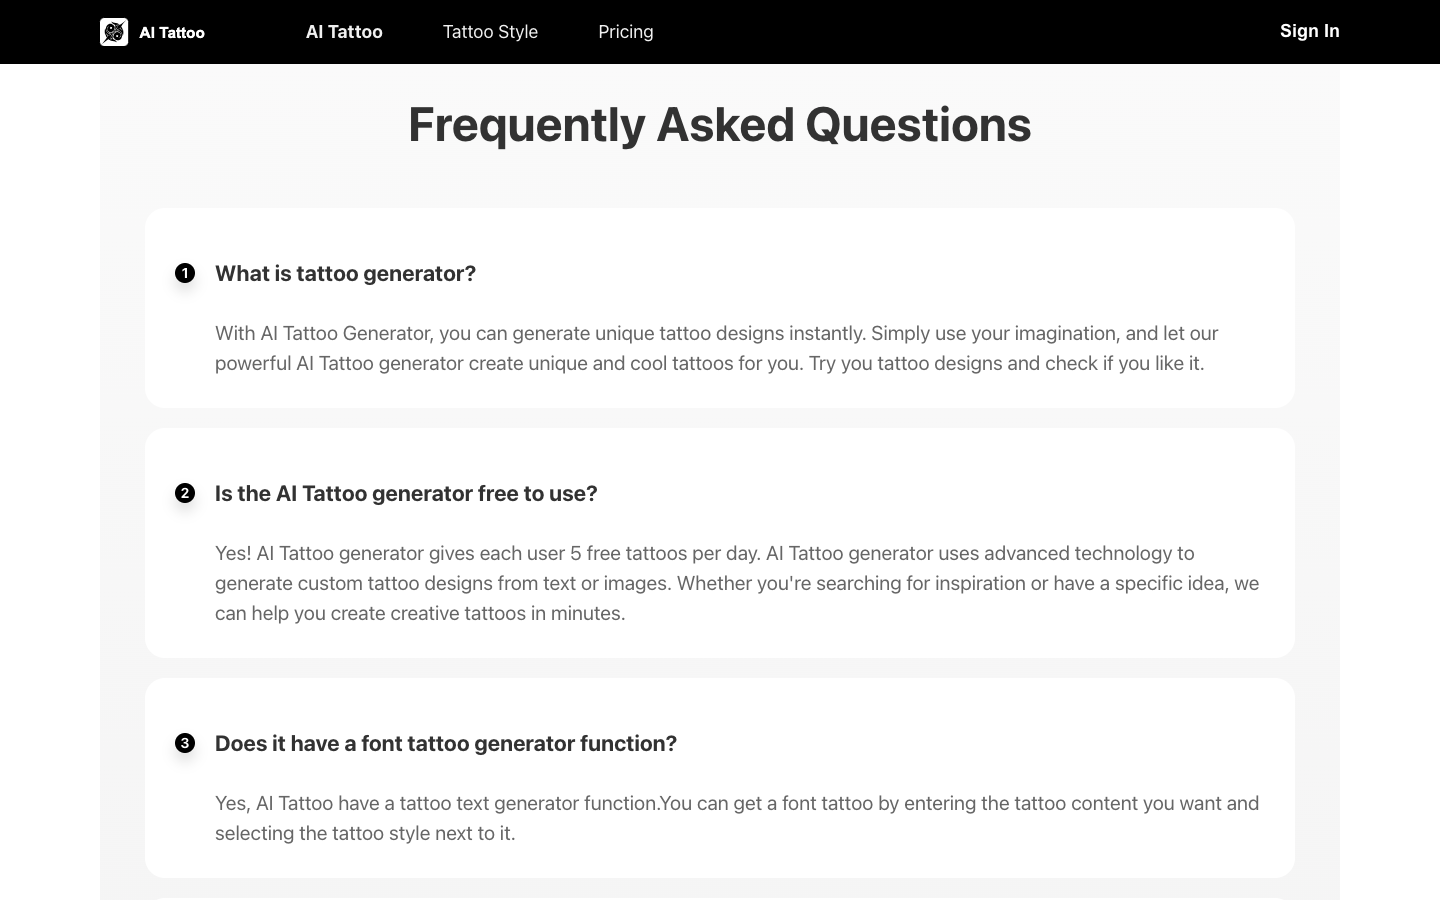1440x900 pixels.
Task: Click the black top navigation bar area
Action: point(950,32)
